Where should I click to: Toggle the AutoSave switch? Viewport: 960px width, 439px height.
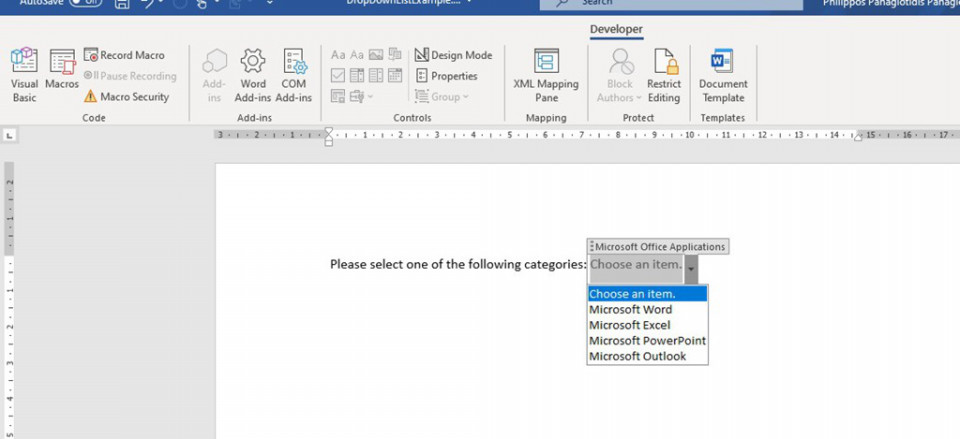pos(84,3)
